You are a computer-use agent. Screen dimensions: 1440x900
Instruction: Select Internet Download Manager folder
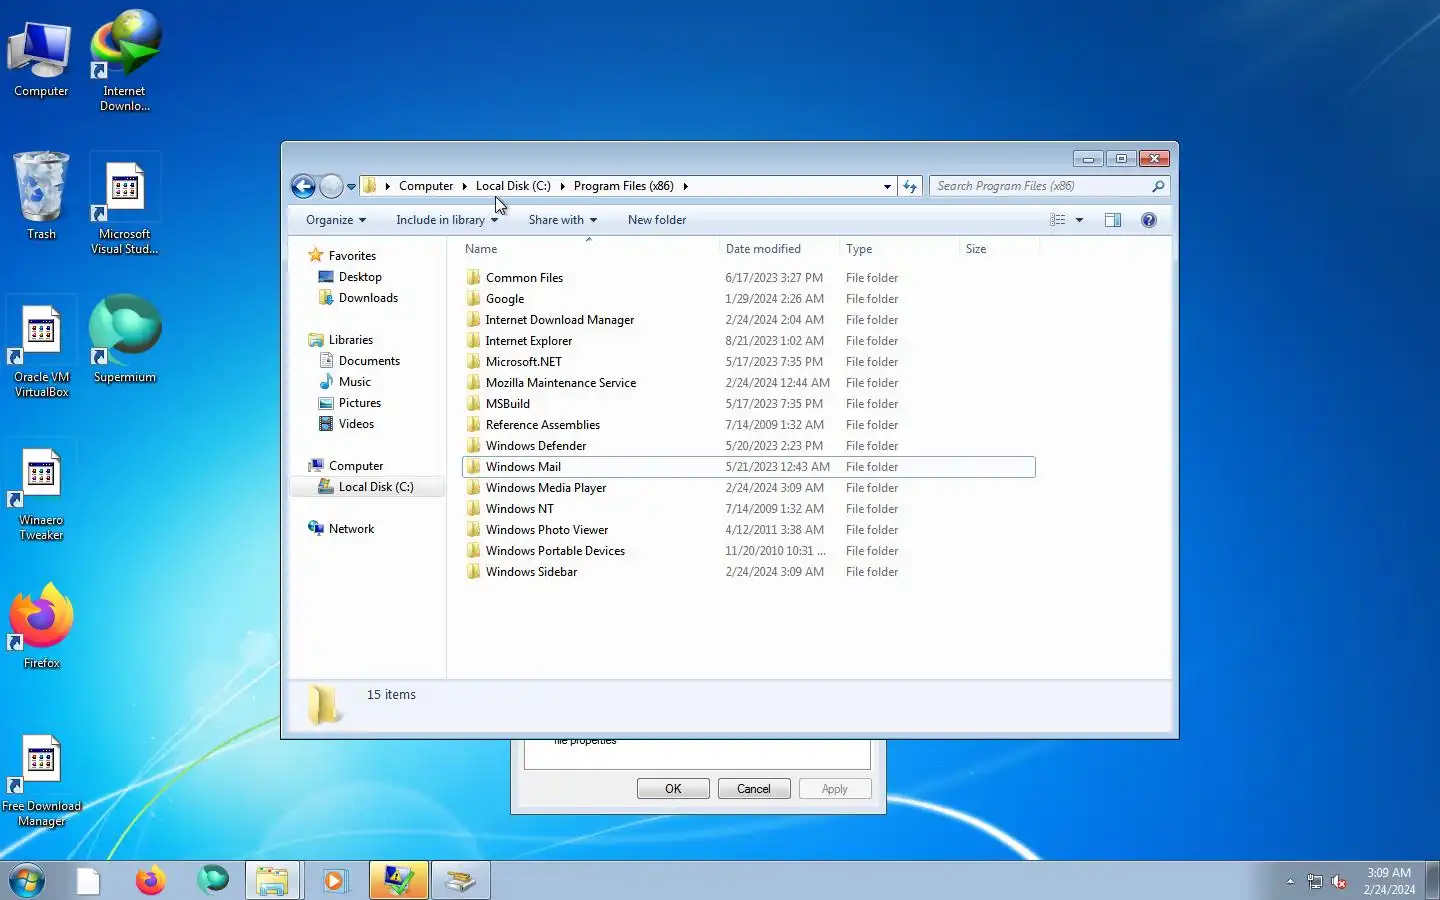pos(749,320)
